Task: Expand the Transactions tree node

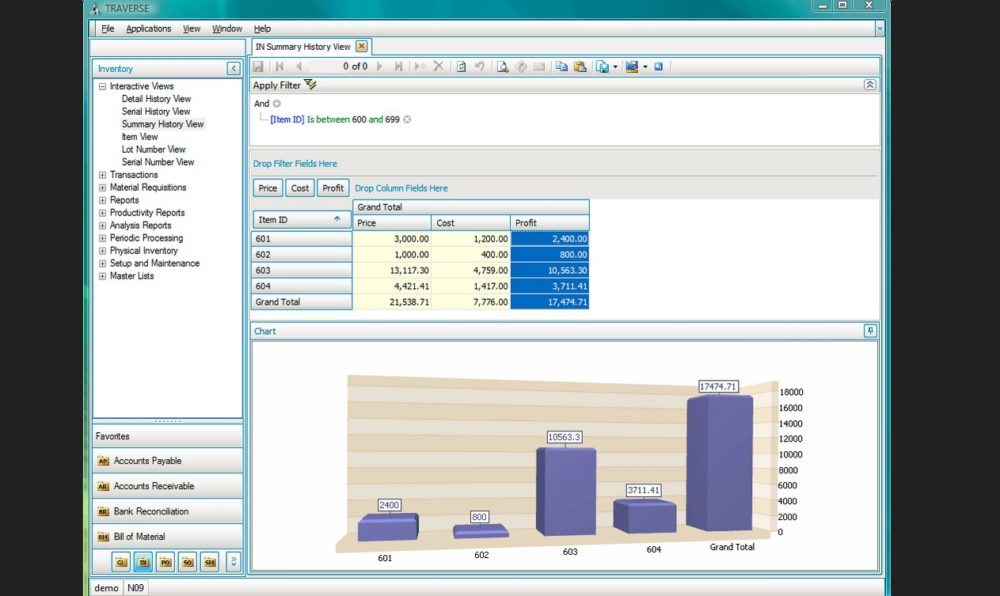Action: point(103,175)
